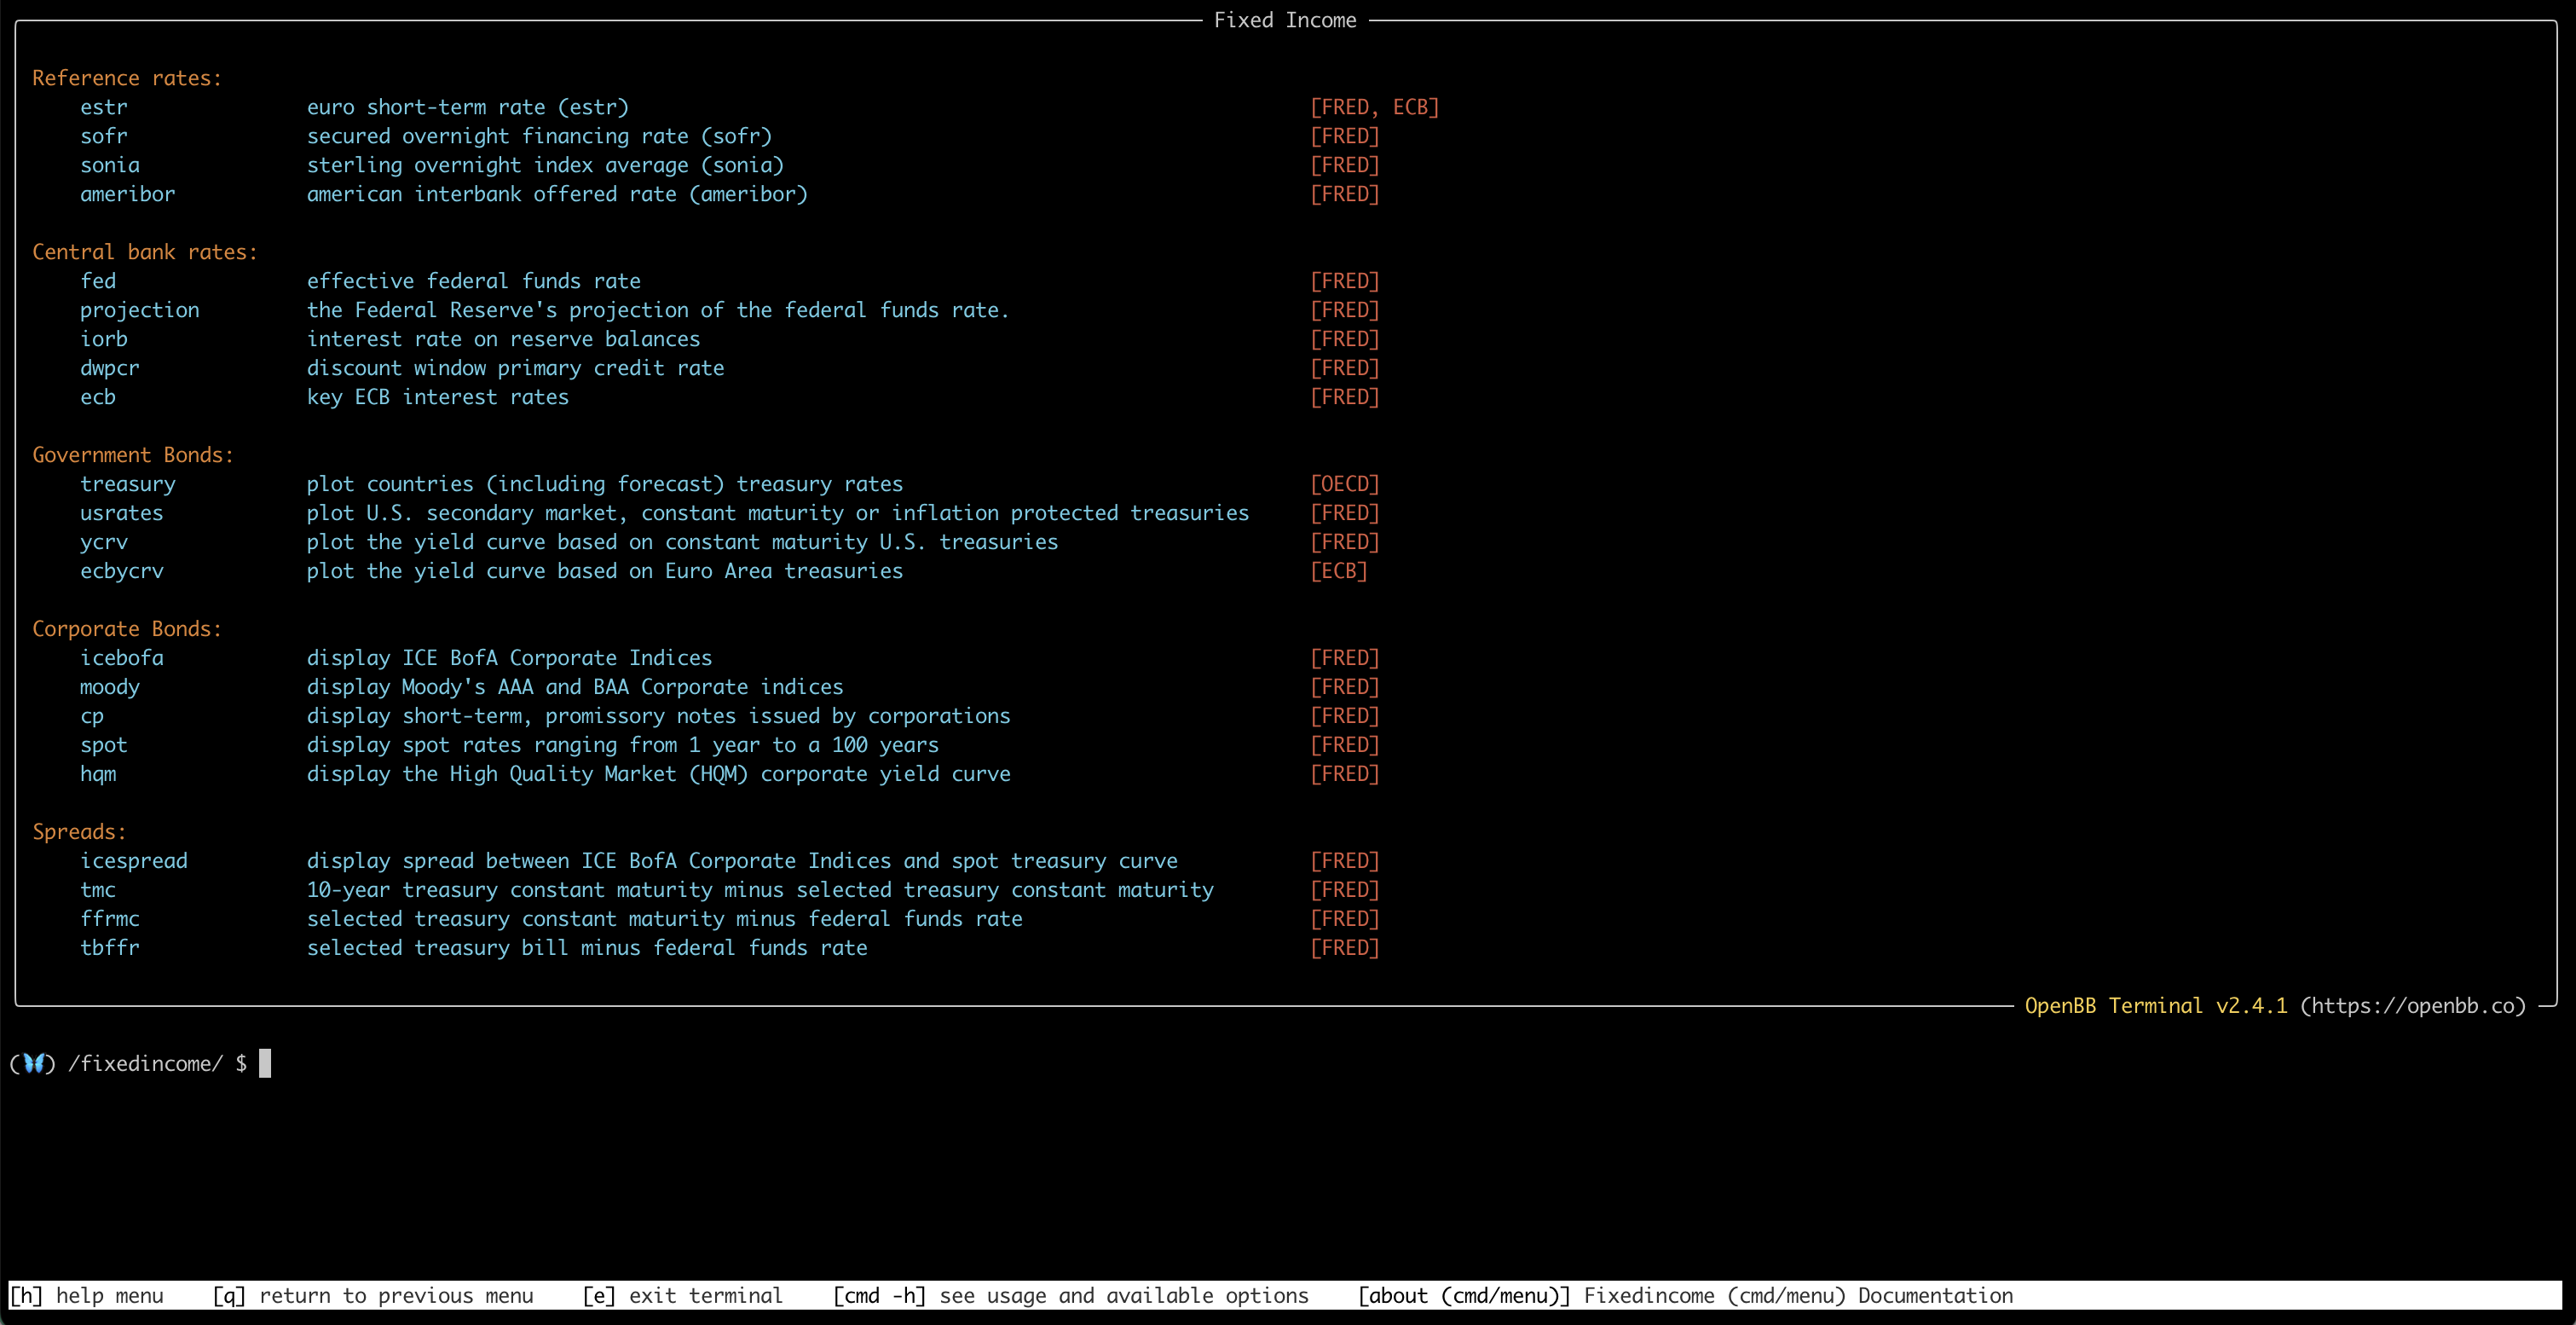
Task: Click the 'icebofa' command under Corporate Bonds
Action: [x=122, y=658]
